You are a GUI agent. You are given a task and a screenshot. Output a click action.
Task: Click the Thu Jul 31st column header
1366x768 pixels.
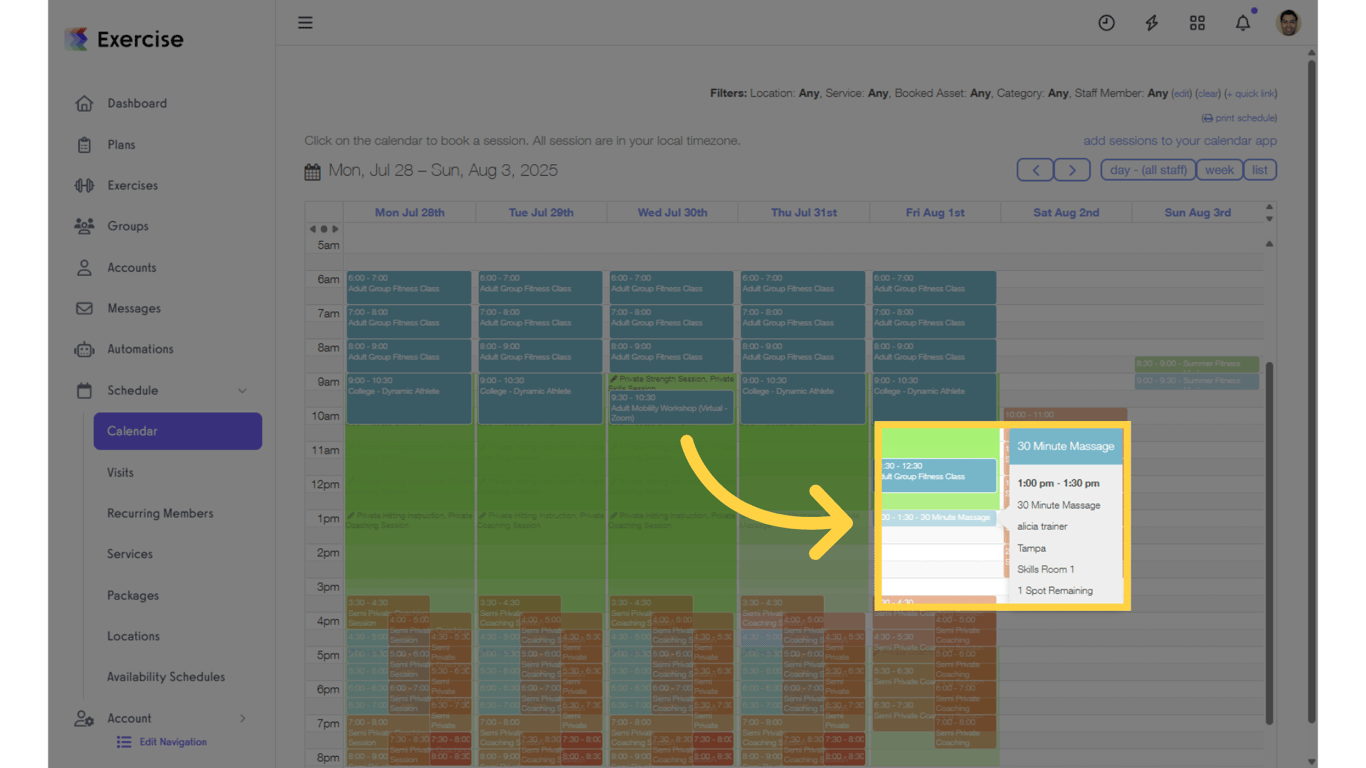coord(804,213)
